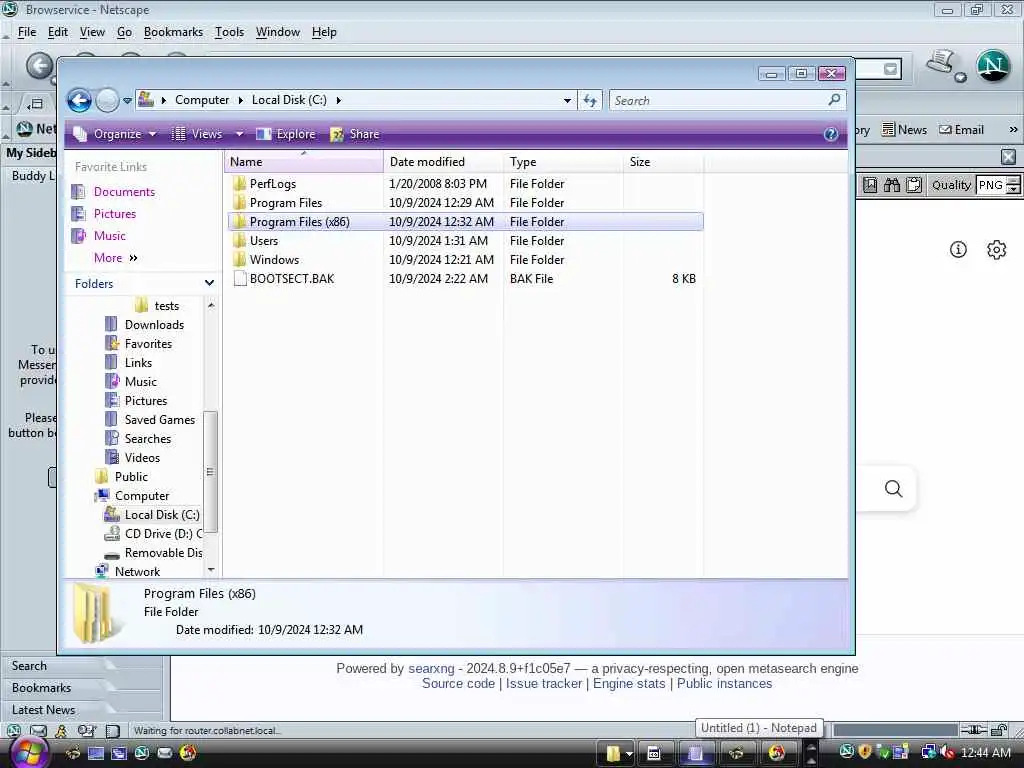Open the Bookmarks menu
This screenshot has width=1024, height=768.
[173, 32]
